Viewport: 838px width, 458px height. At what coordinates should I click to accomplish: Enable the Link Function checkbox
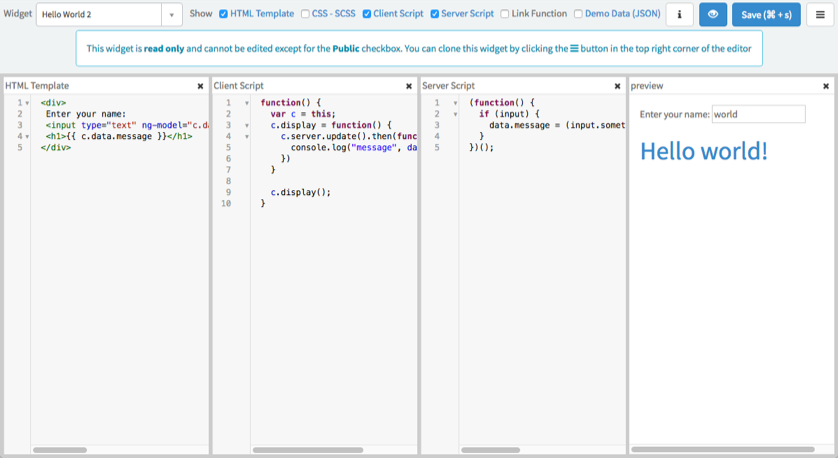[505, 14]
